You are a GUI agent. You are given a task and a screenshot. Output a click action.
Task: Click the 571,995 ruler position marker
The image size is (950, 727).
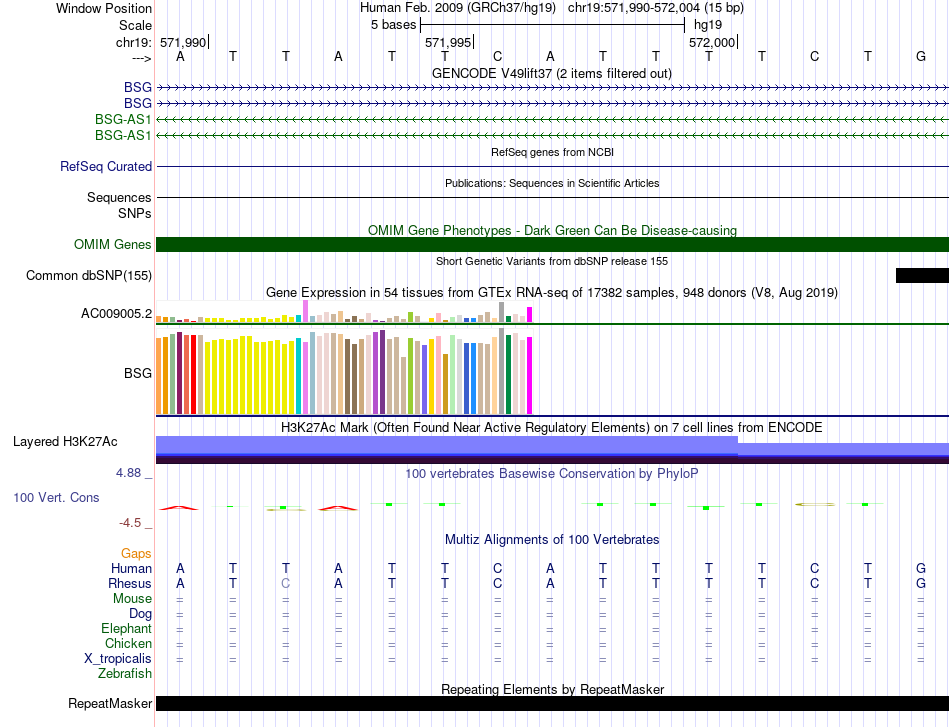pos(448,42)
